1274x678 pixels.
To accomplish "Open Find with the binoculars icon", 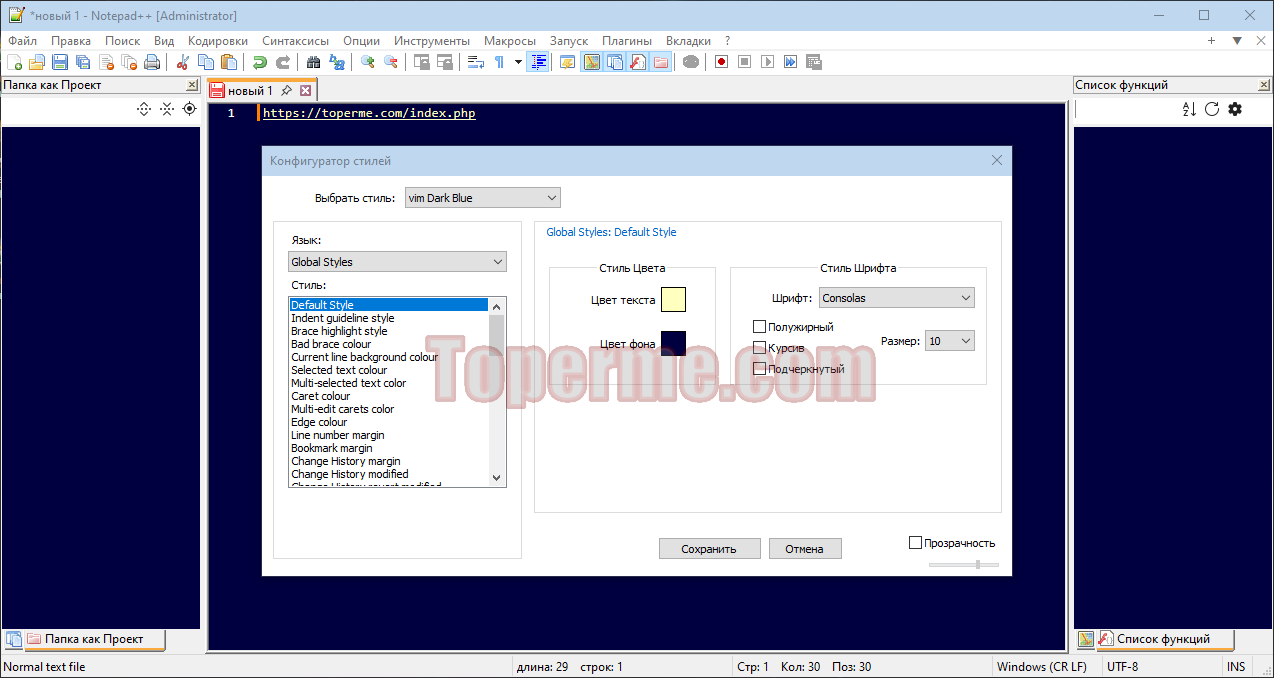I will click(314, 62).
